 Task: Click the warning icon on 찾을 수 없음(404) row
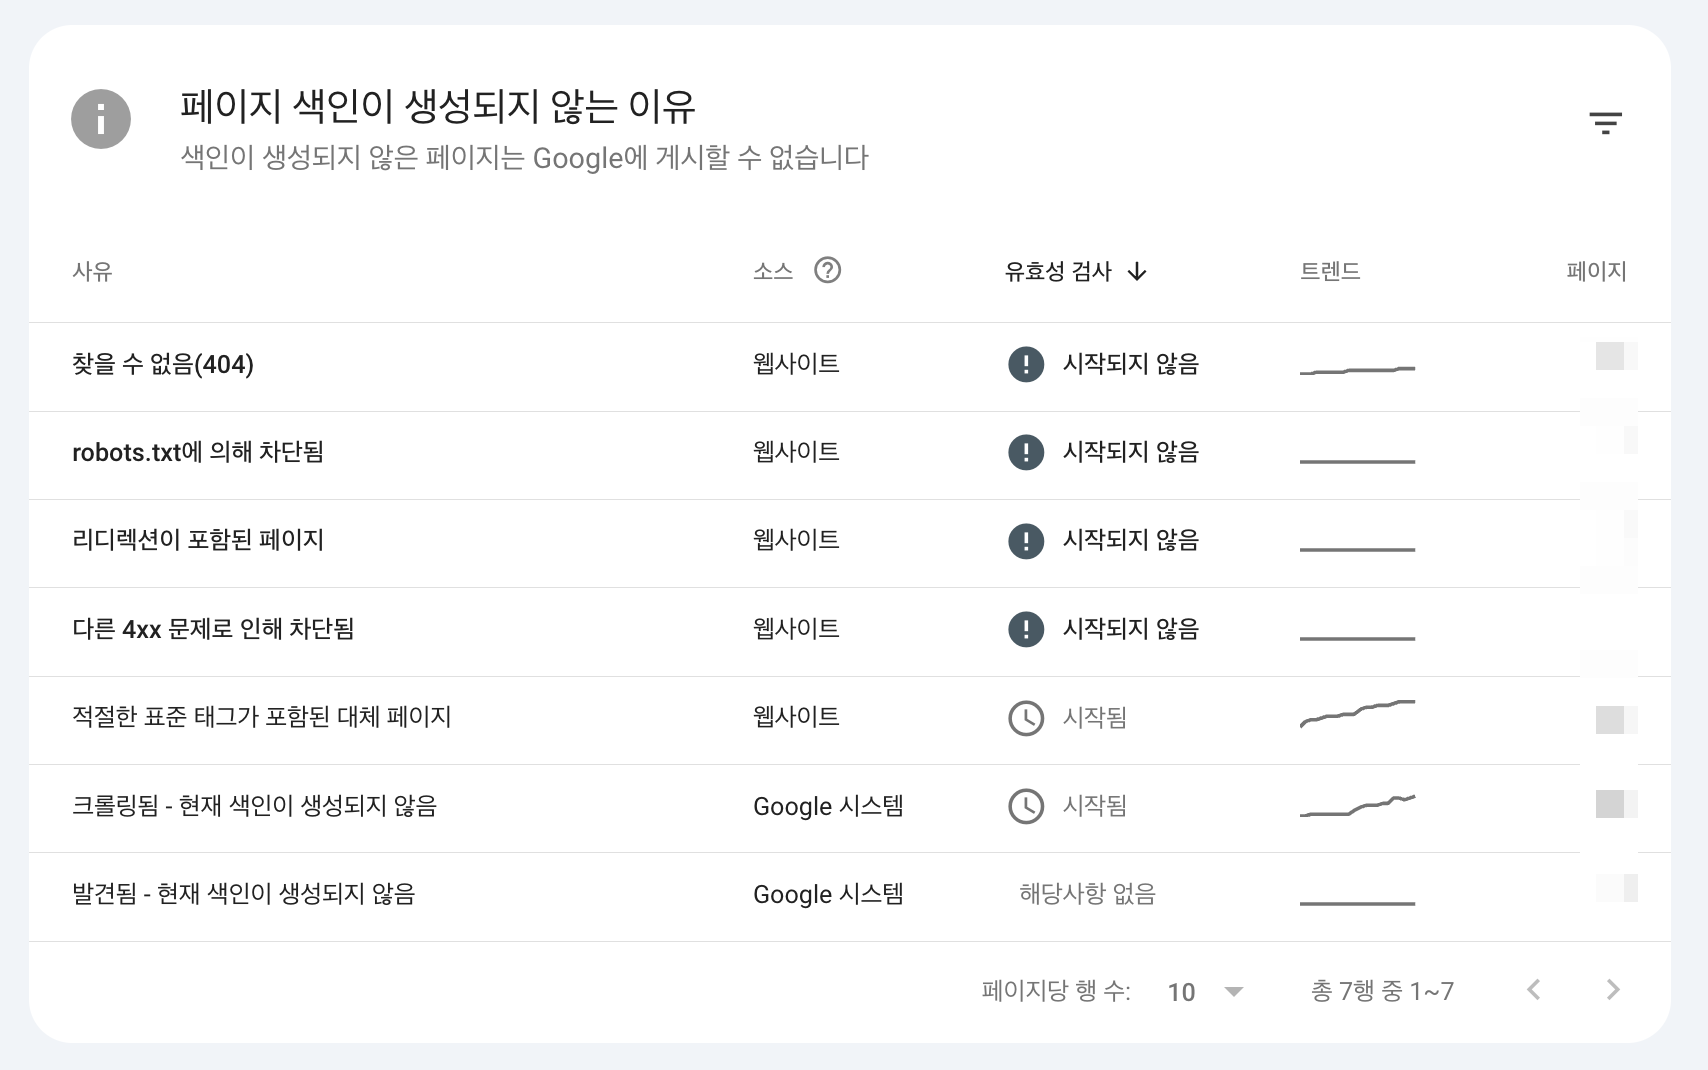coord(1025,366)
